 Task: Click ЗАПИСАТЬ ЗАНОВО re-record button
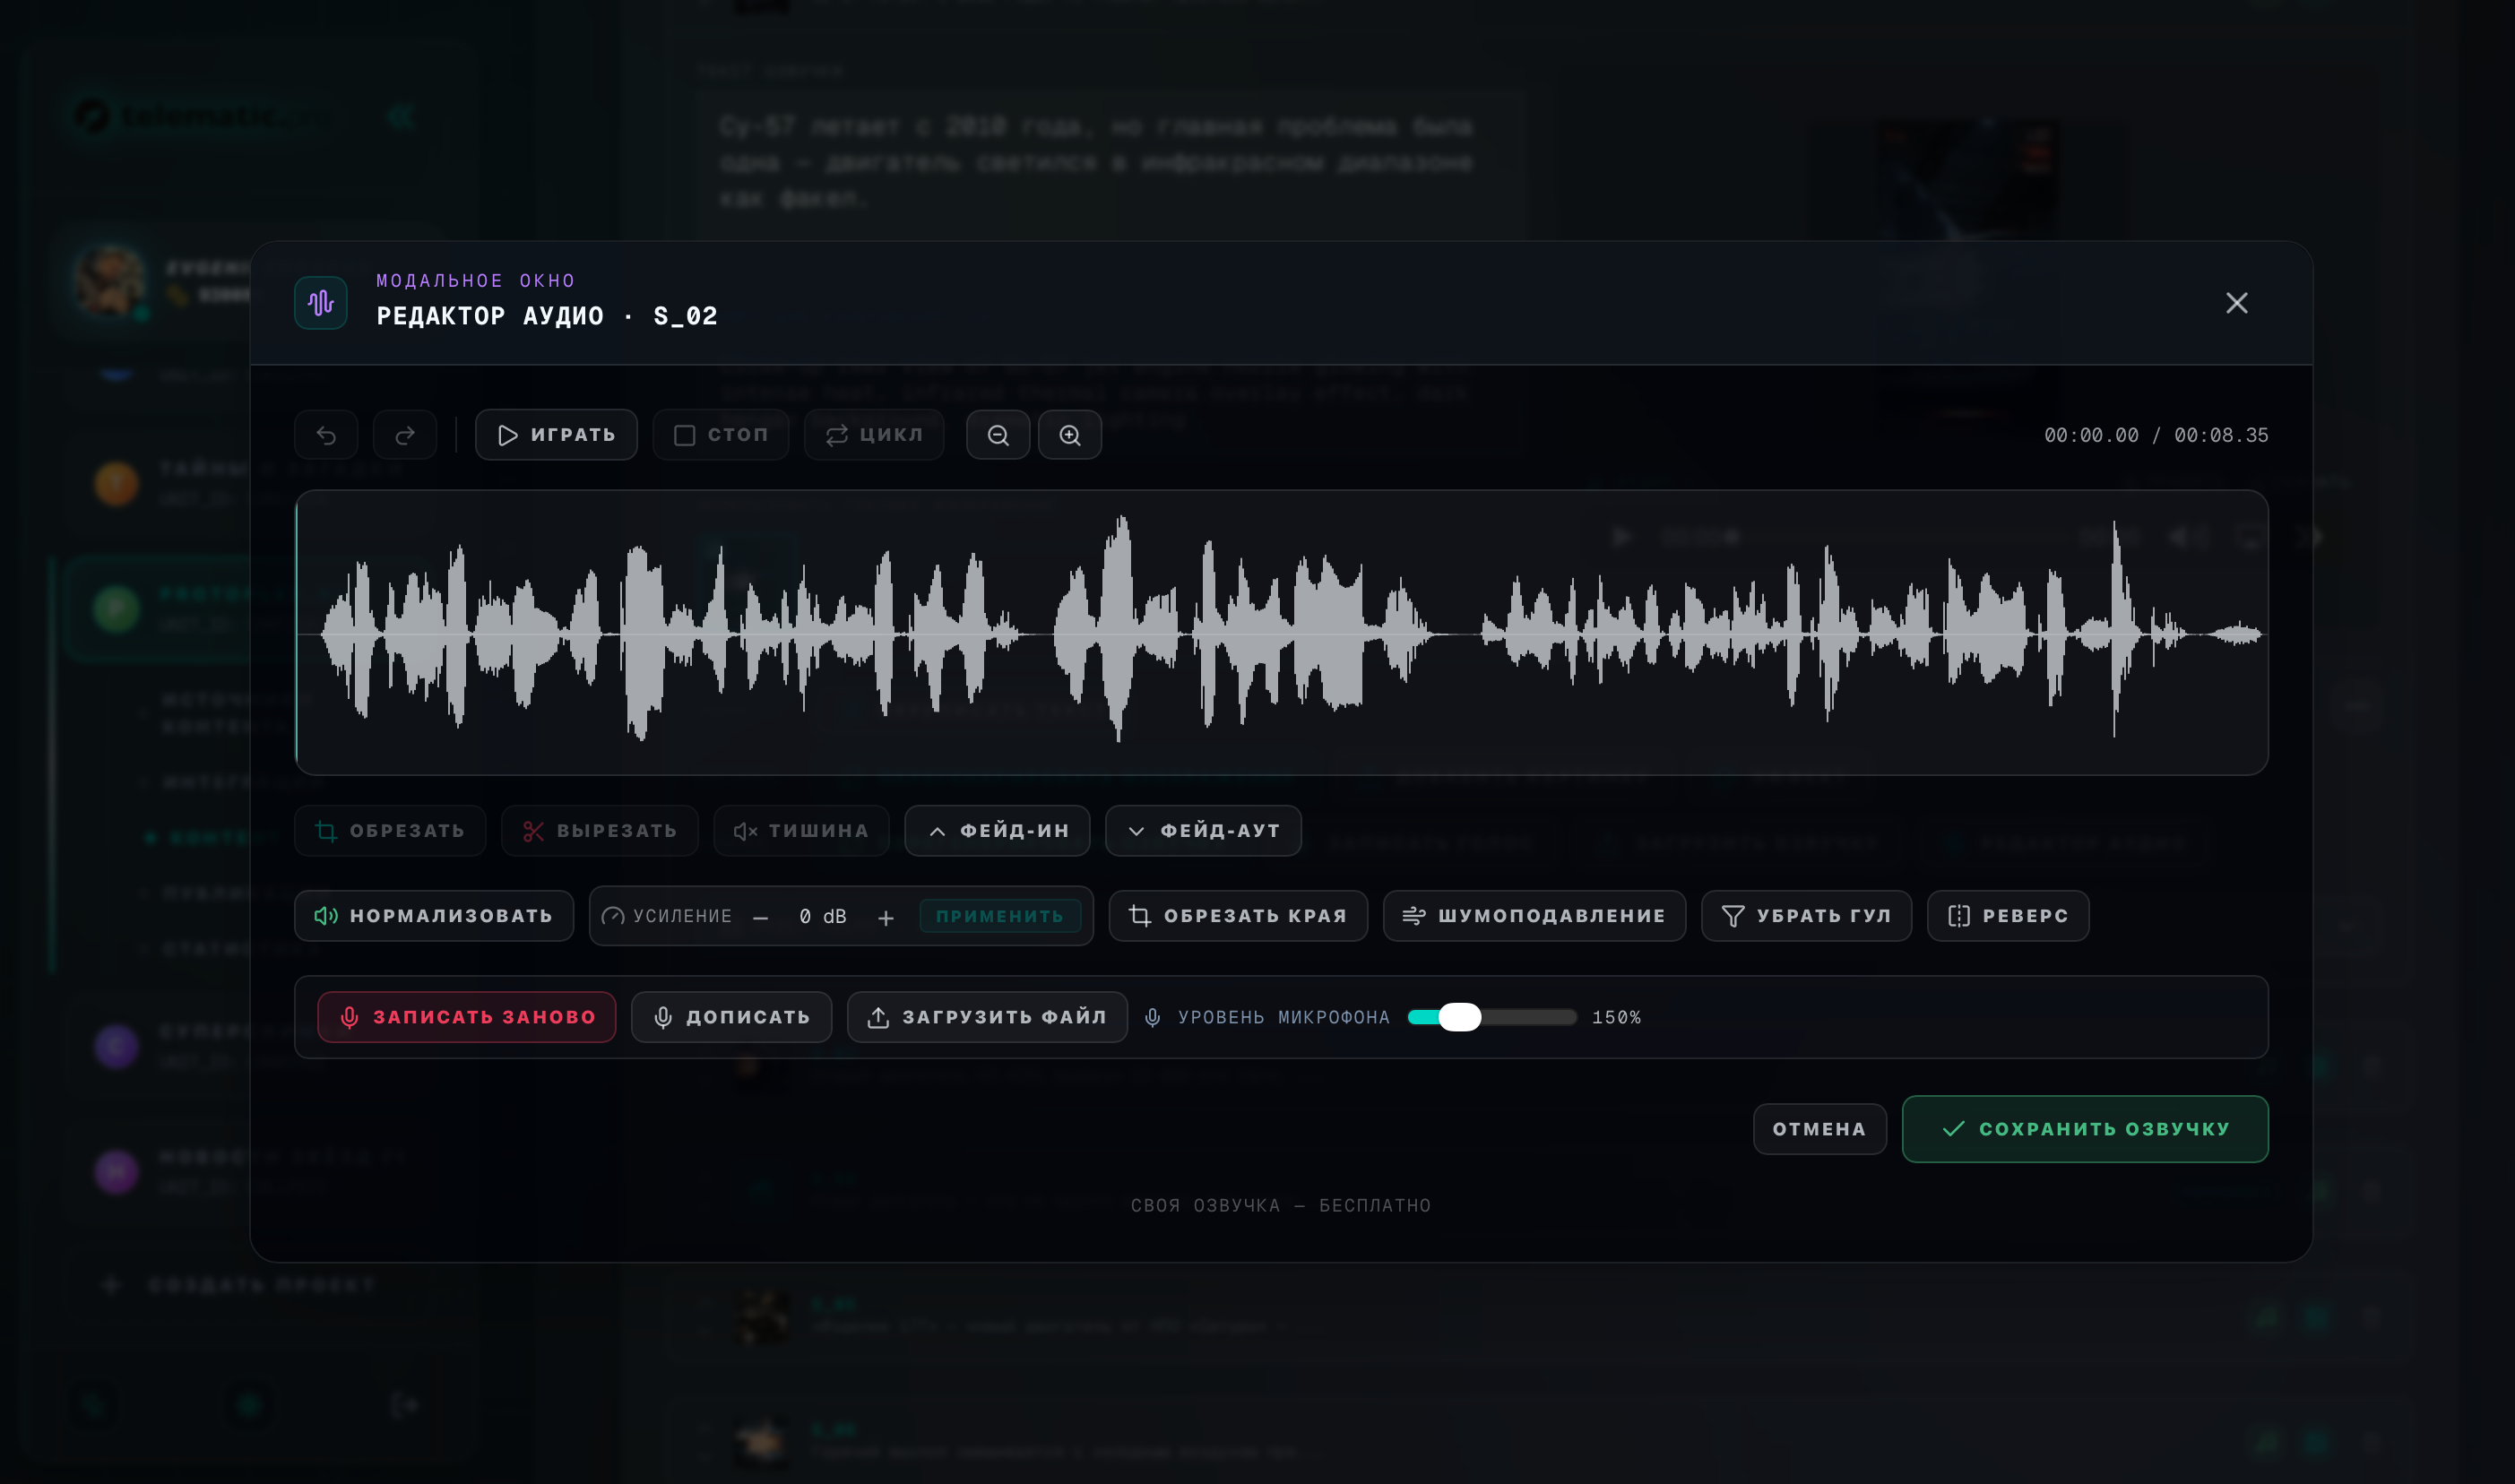coord(467,1017)
